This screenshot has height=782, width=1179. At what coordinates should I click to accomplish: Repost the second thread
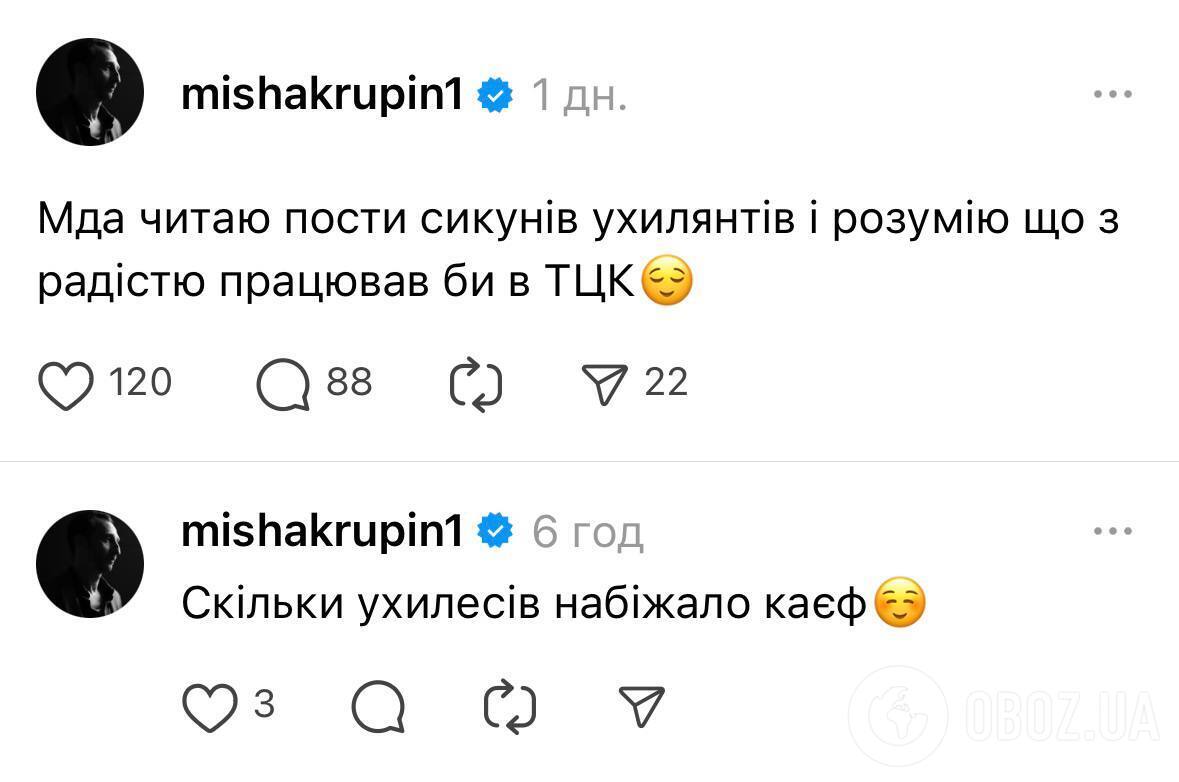point(512,706)
